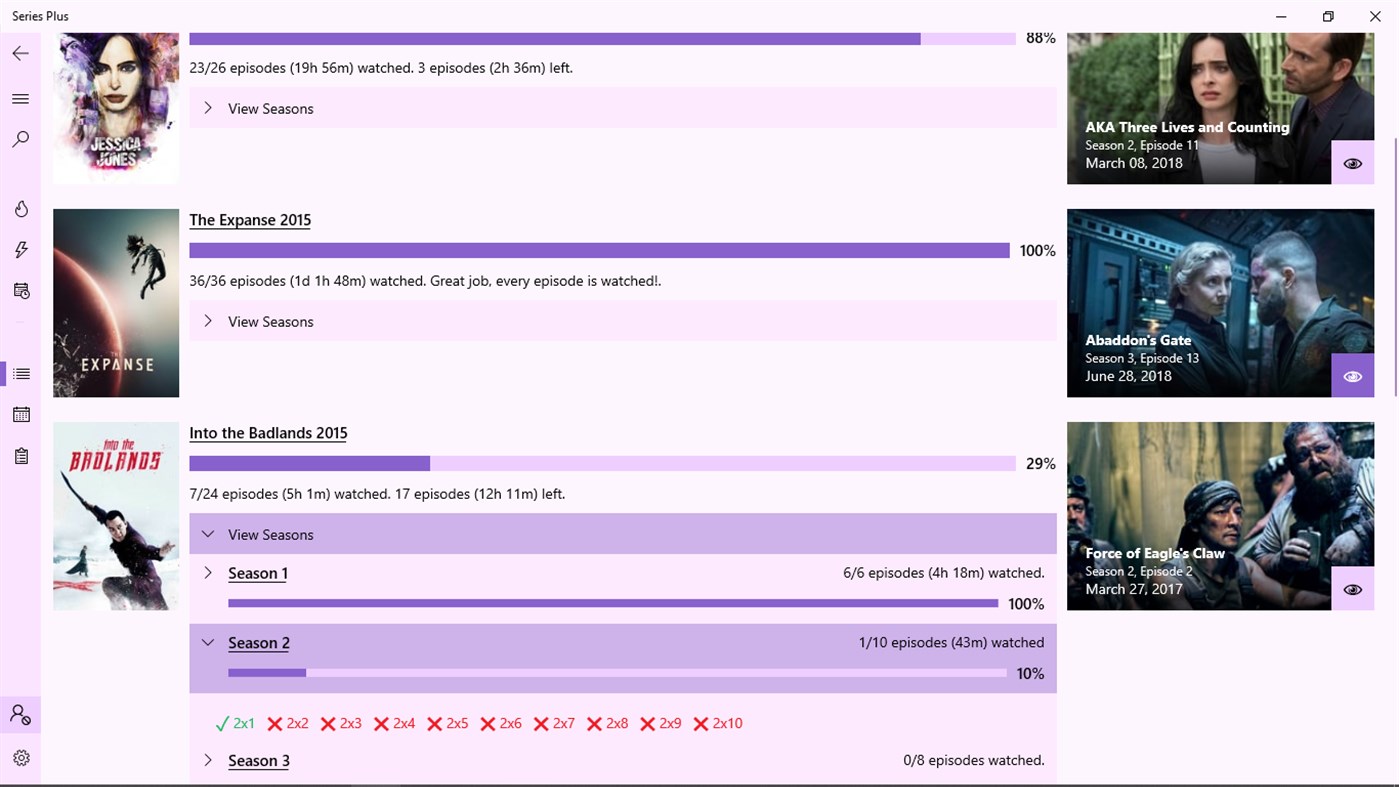Mark Abaddon's Gate as watched with eye toggle
The width and height of the screenshot is (1399, 787).
coord(1352,375)
